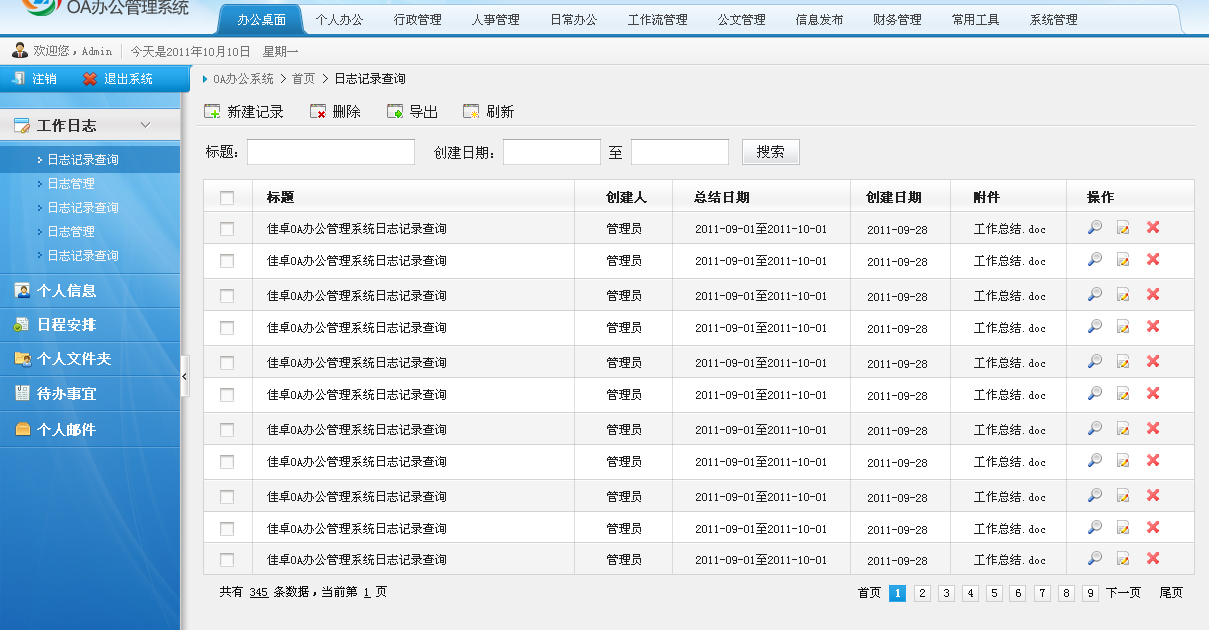The image size is (1209, 630).
Task: Expand the 个人信息 sidebar section
Action: tap(90, 291)
